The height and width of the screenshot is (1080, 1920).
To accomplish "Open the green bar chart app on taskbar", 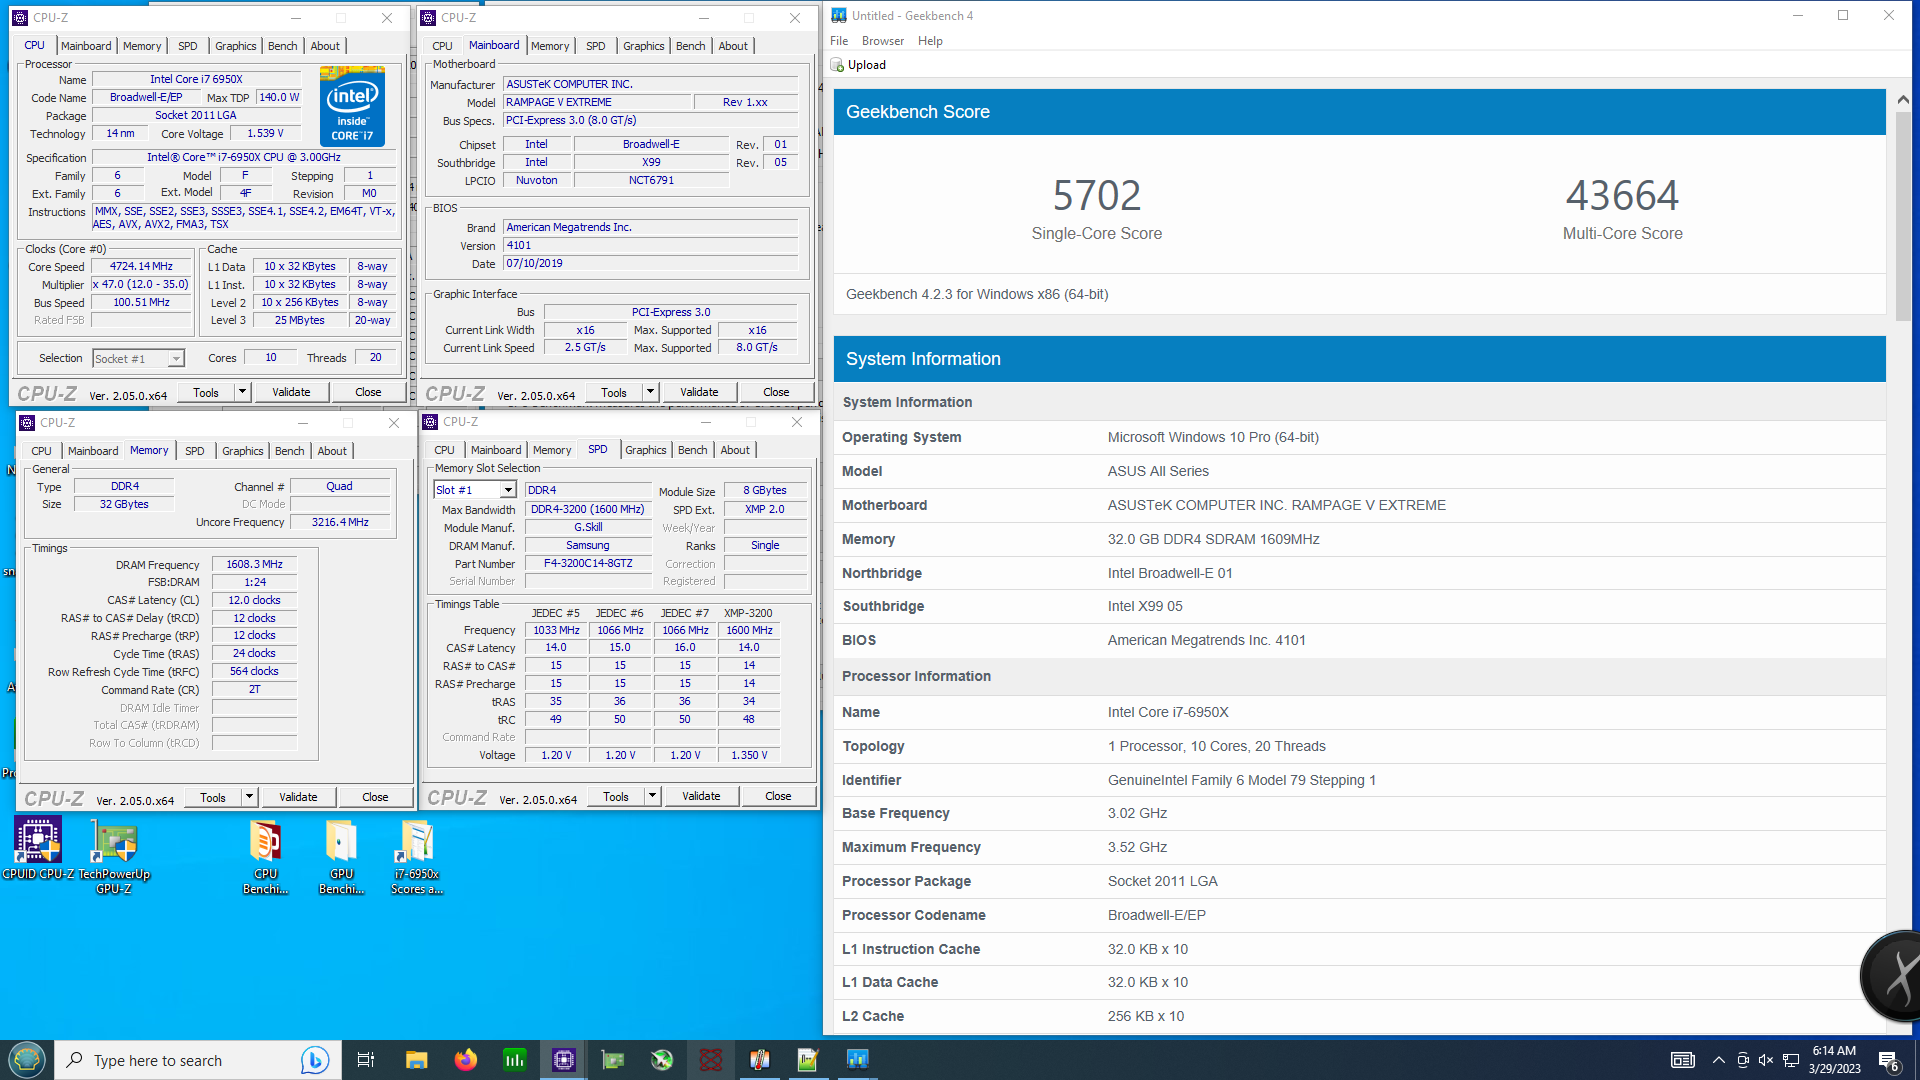I will click(x=515, y=1060).
